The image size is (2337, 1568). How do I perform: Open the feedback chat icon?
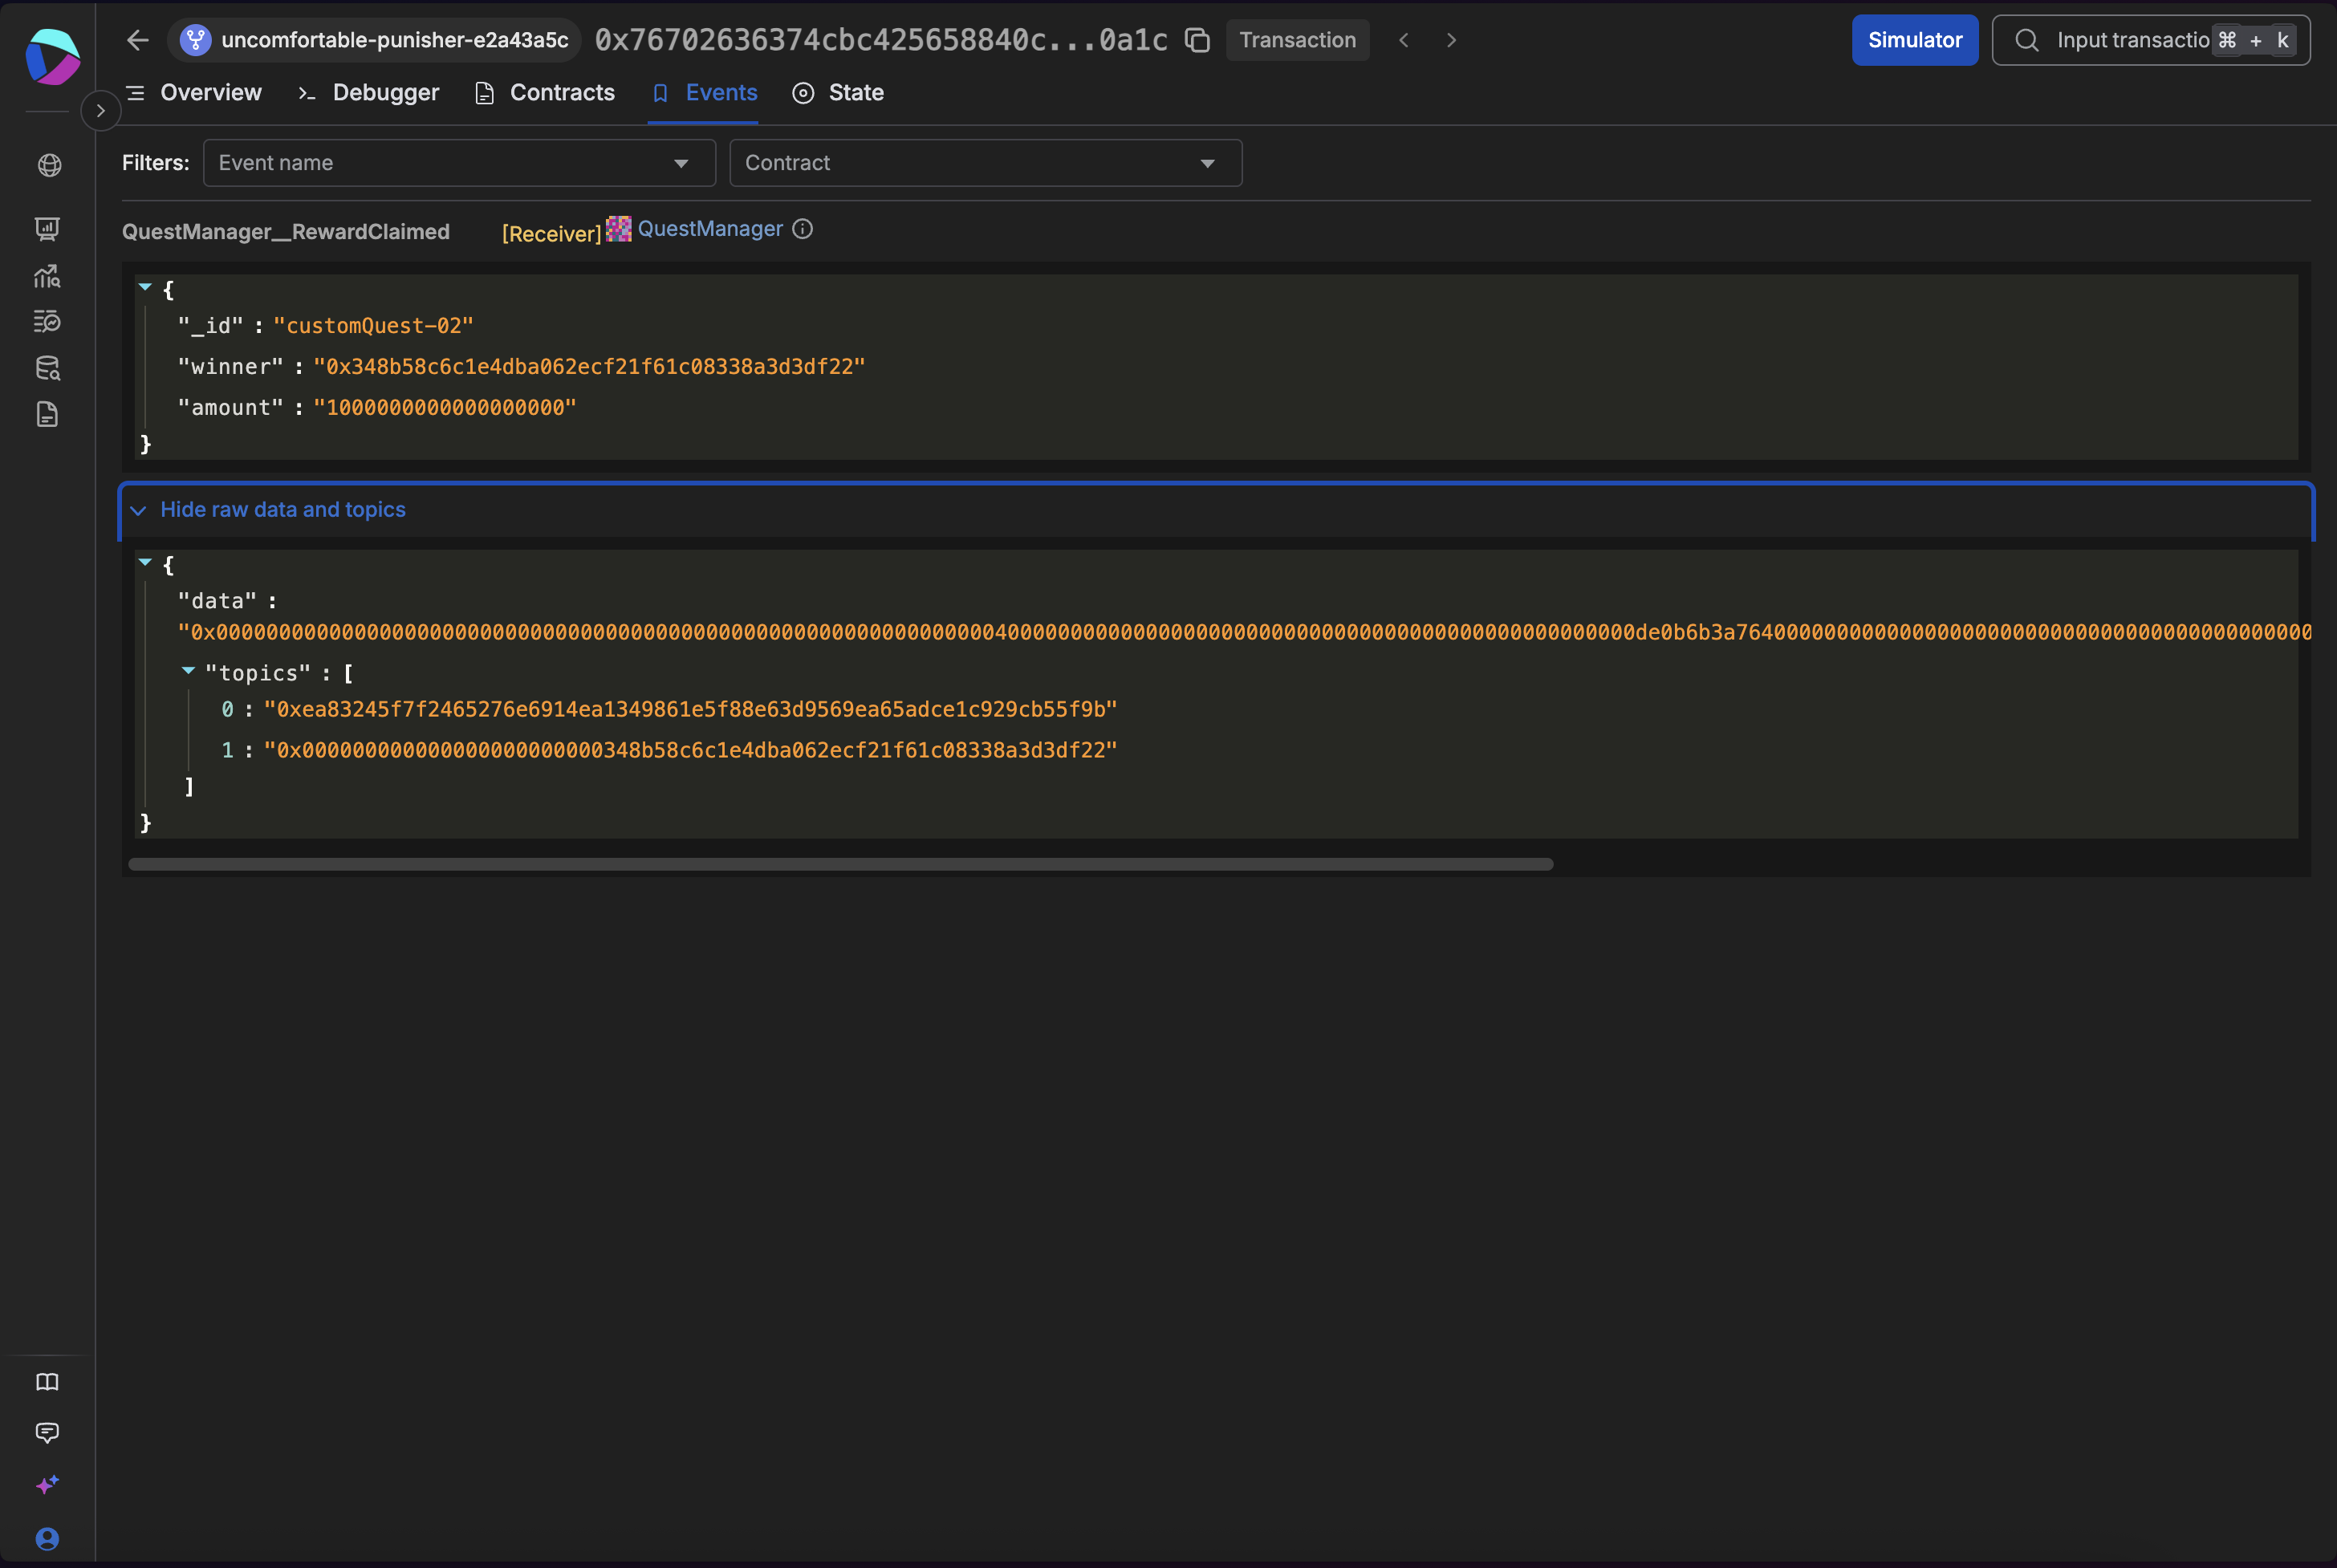point(47,1432)
